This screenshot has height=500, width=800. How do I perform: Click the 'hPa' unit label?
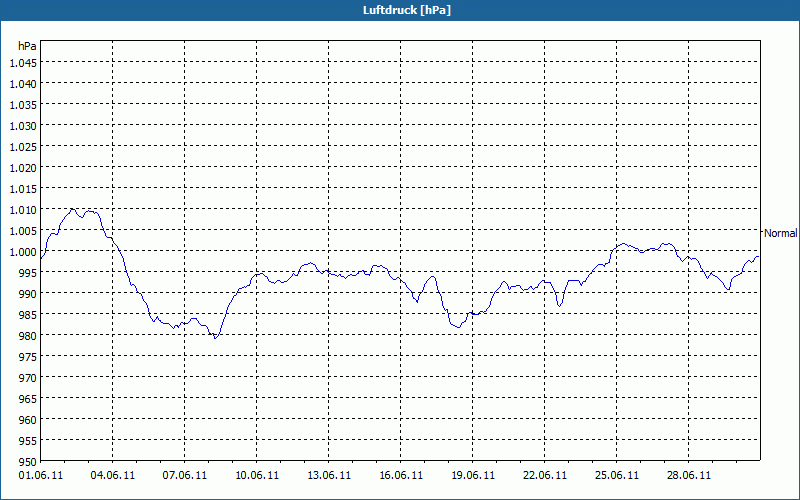pyautogui.click(x=27, y=46)
